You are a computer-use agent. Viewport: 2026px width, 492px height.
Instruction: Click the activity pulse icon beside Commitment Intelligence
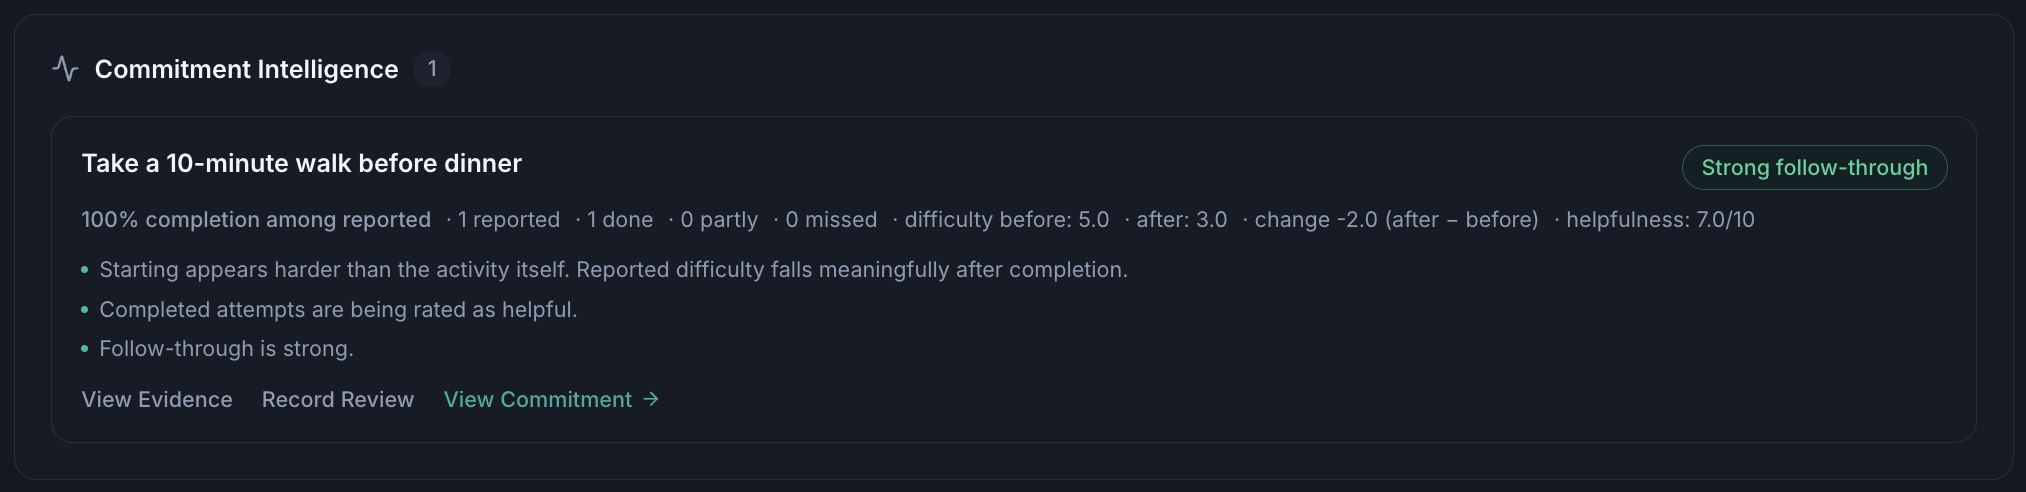tap(65, 69)
